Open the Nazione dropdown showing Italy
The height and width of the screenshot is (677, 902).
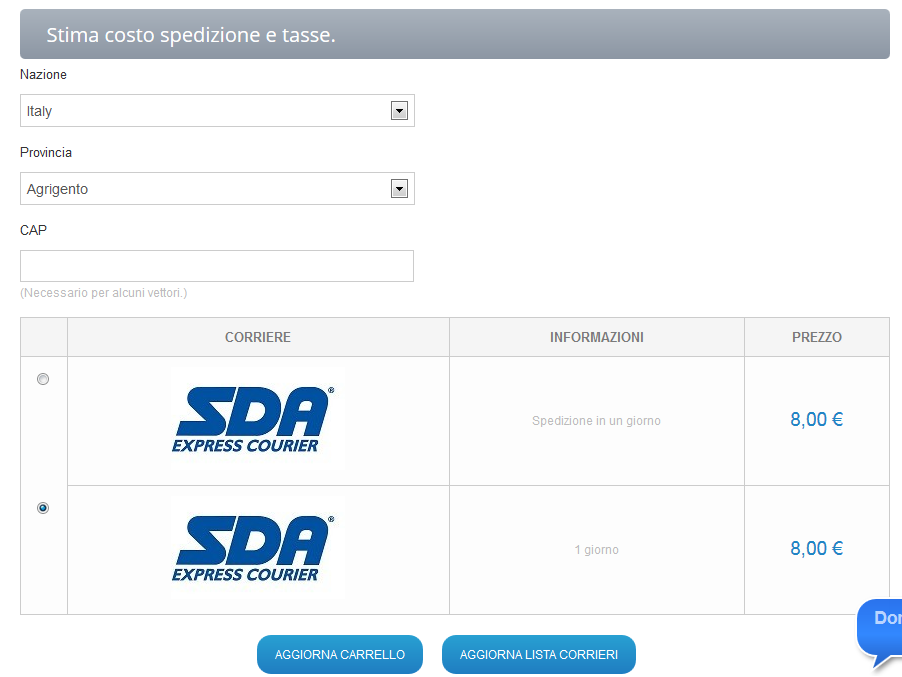tap(217, 110)
